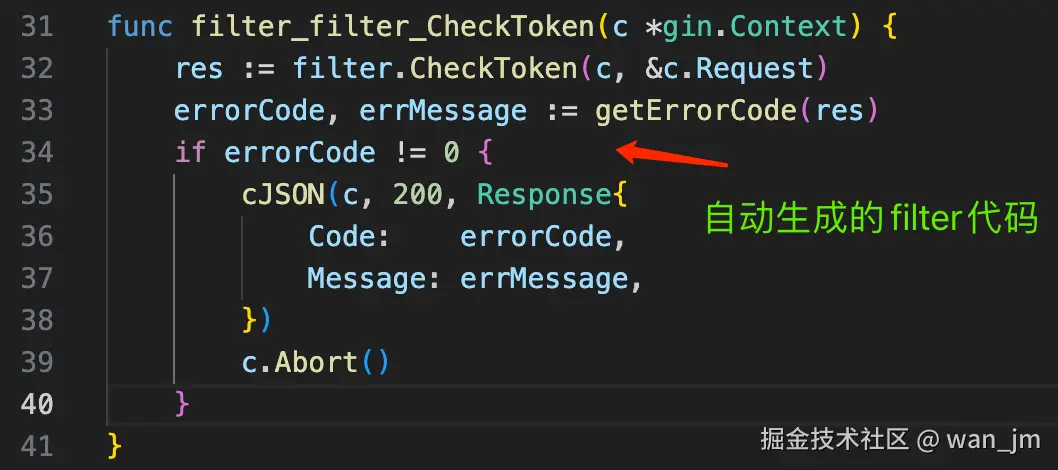
Task: Click the green filter annotation text
Action: point(872,219)
